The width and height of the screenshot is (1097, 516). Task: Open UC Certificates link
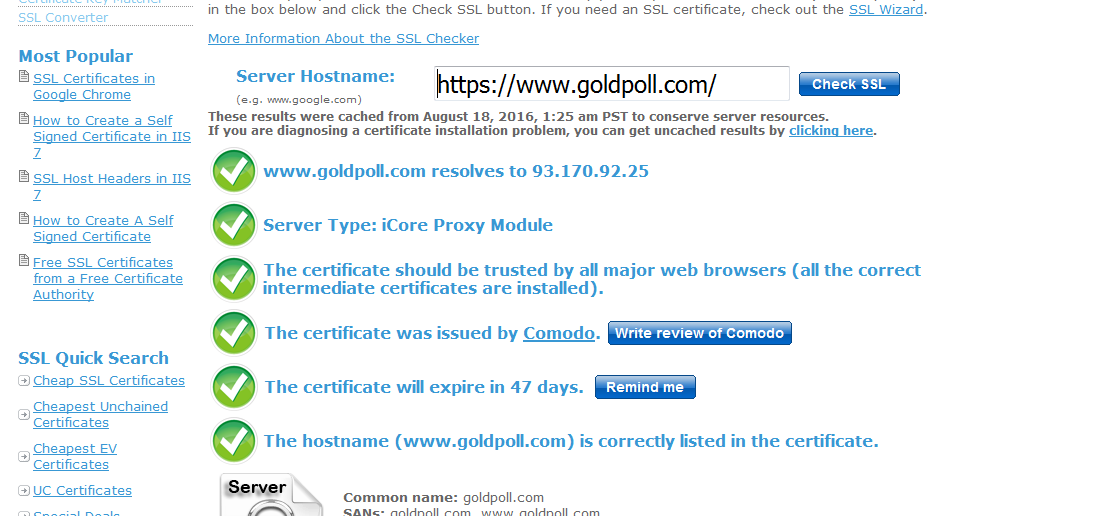(82, 490)
